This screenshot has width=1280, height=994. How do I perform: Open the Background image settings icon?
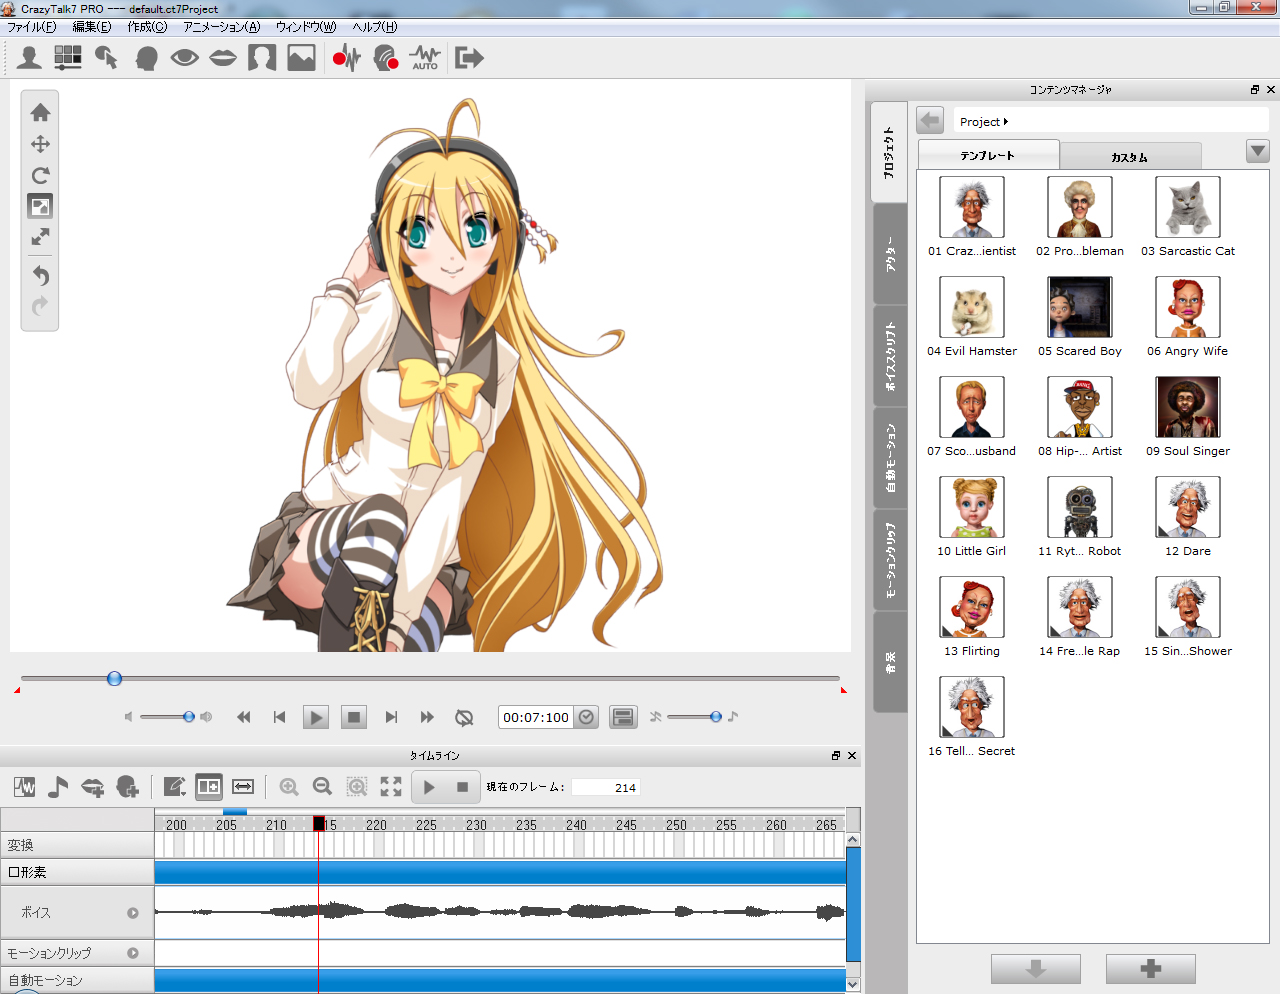tap(301, 57)
